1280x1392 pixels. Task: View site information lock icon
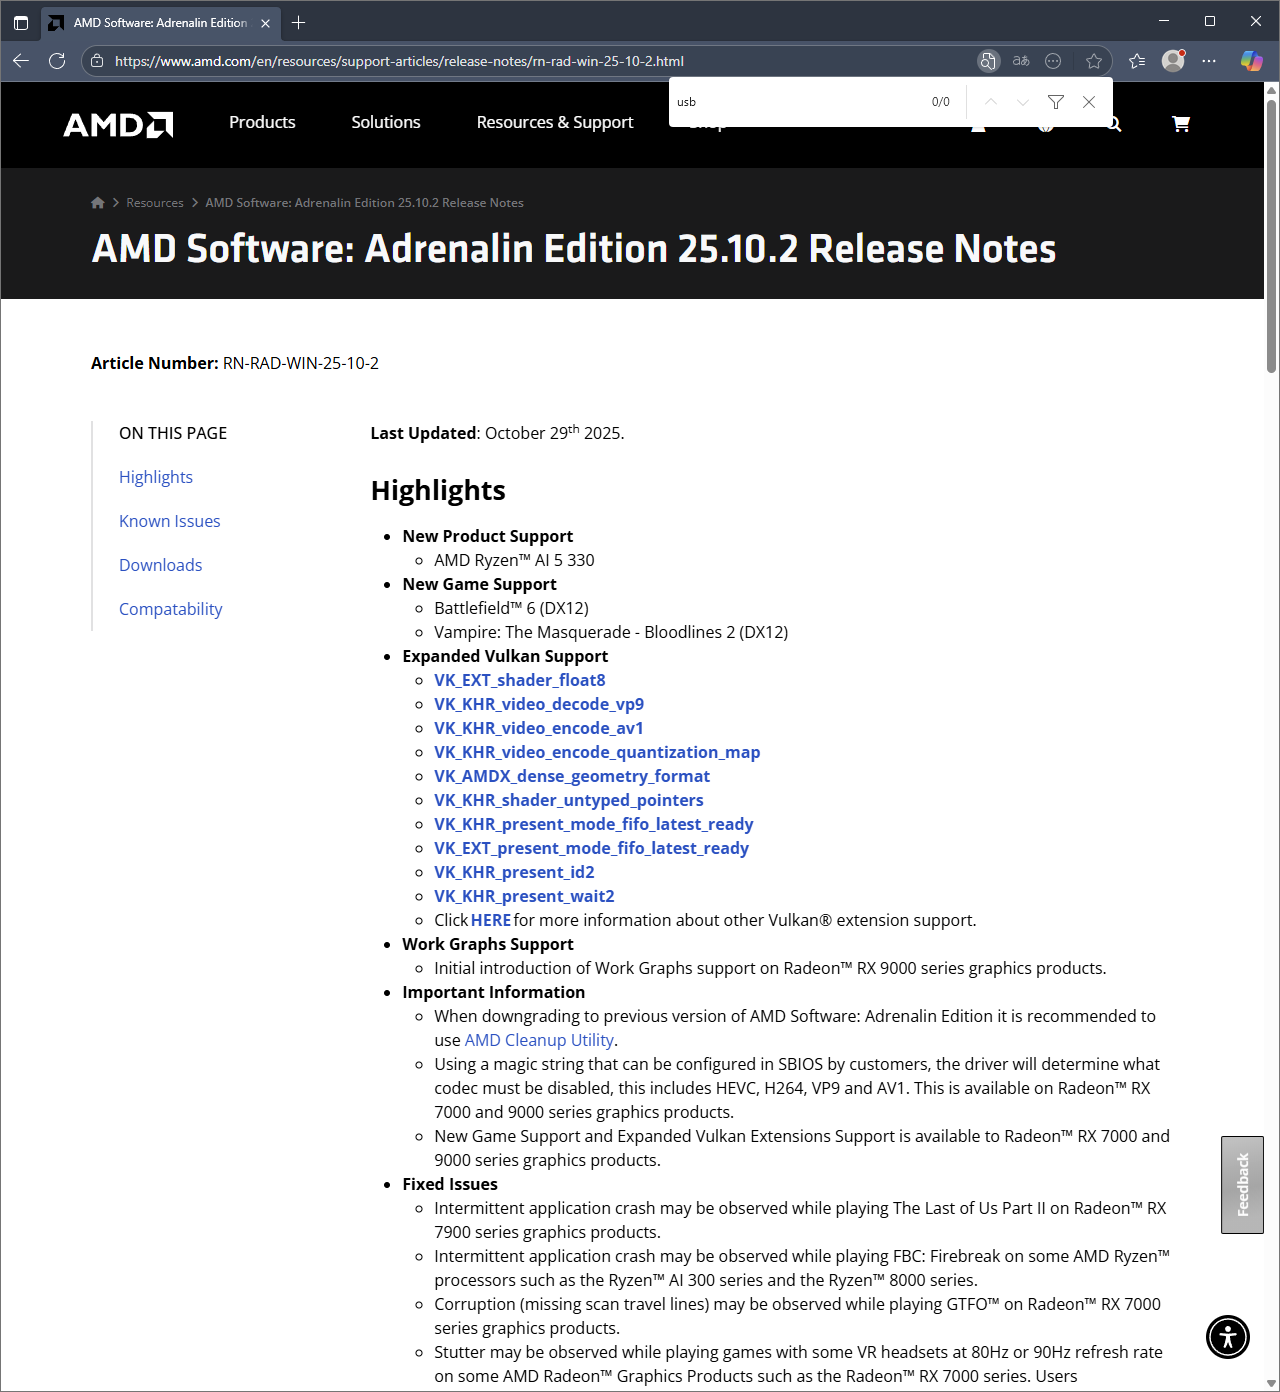[97, 61]
